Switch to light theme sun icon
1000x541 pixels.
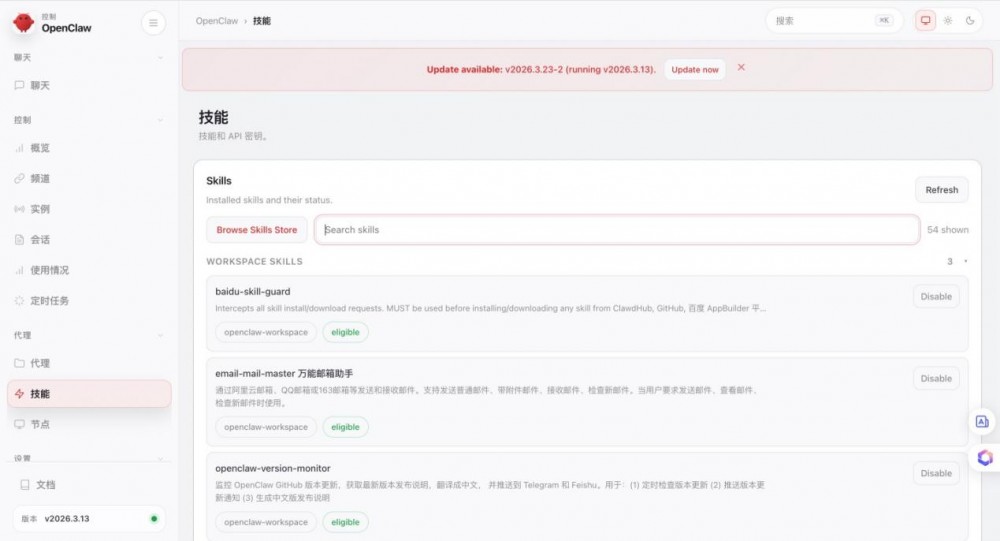(x=948, y=21)
